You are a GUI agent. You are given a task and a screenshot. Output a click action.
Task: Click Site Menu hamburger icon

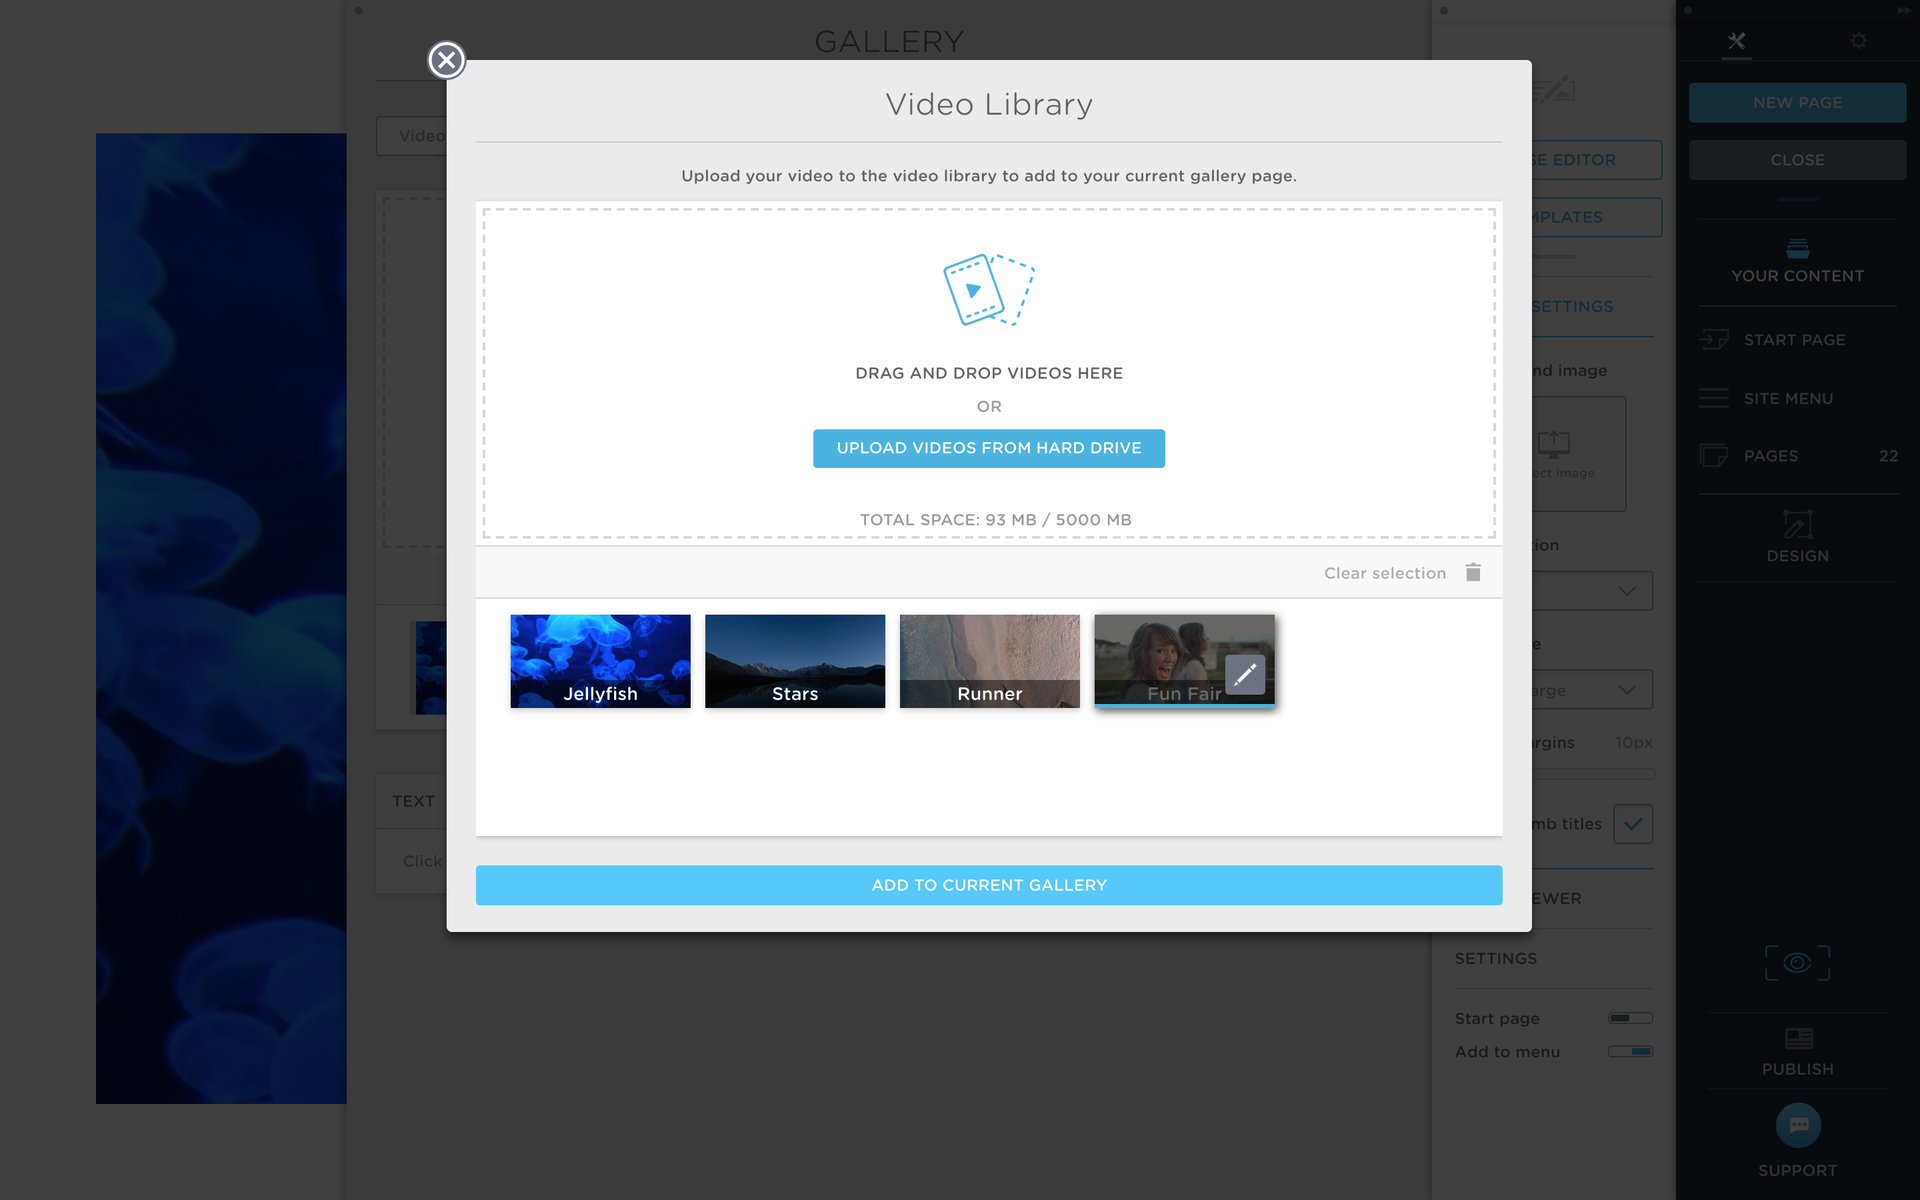pyautogui.click(x=1713, y=398)
